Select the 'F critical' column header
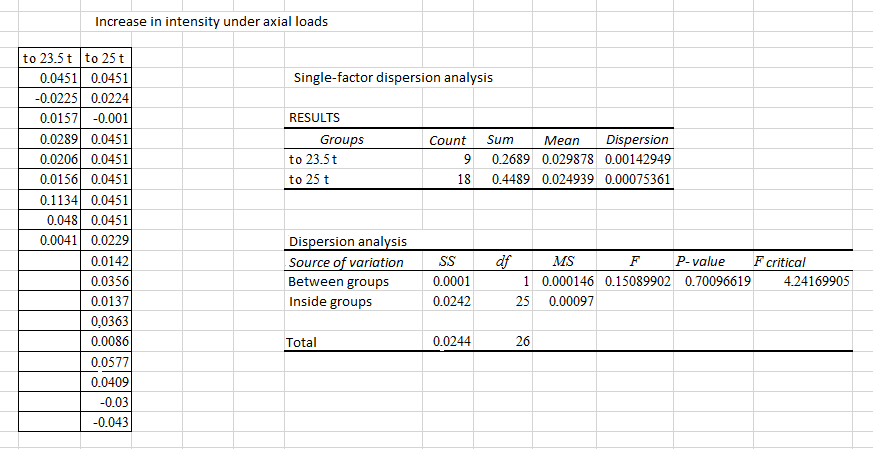The image size is (873, 449). click(x=779, y=262)
